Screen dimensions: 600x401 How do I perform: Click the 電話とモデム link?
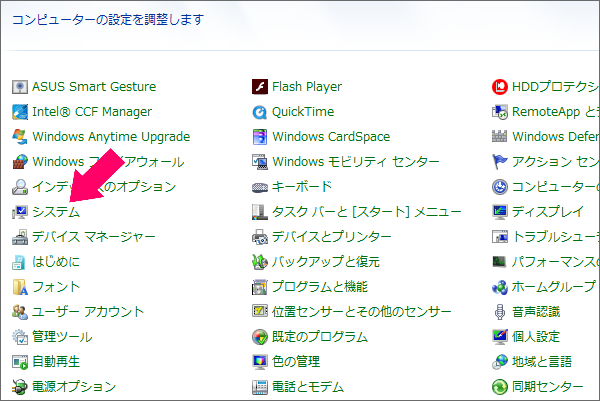pyautogui.click(x=308, y=387)
